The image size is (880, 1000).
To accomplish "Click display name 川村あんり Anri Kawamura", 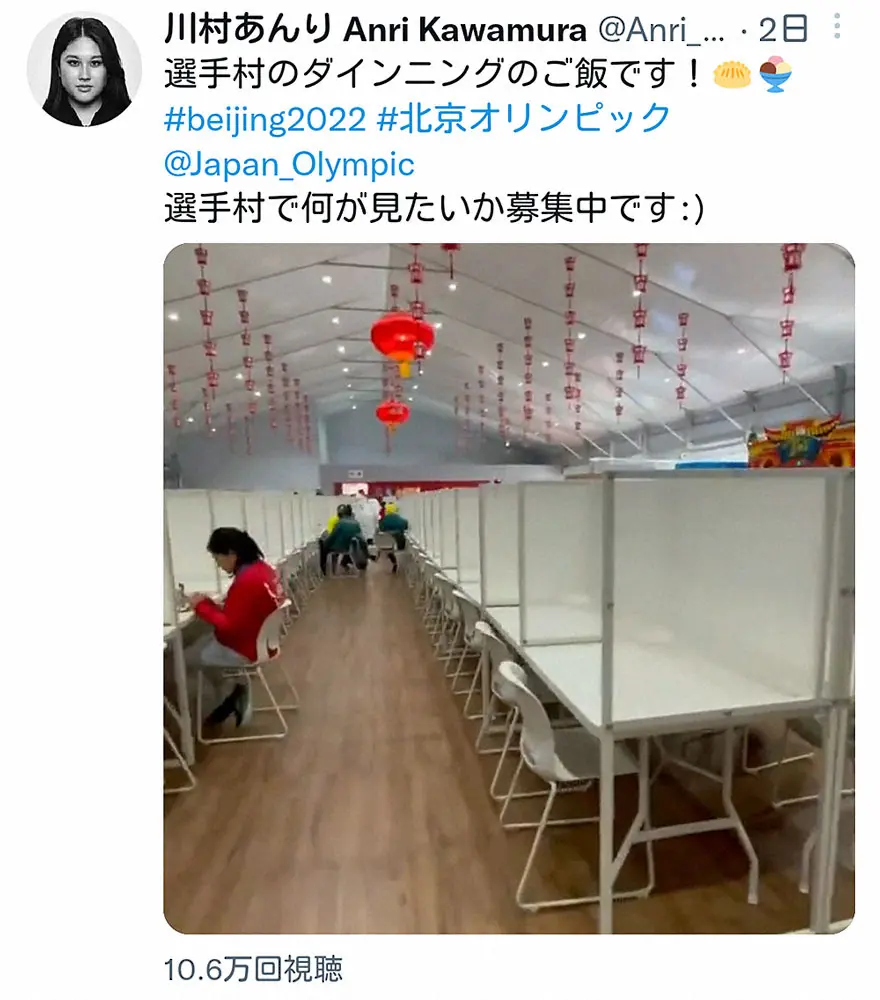I will (x=375, y=29).
